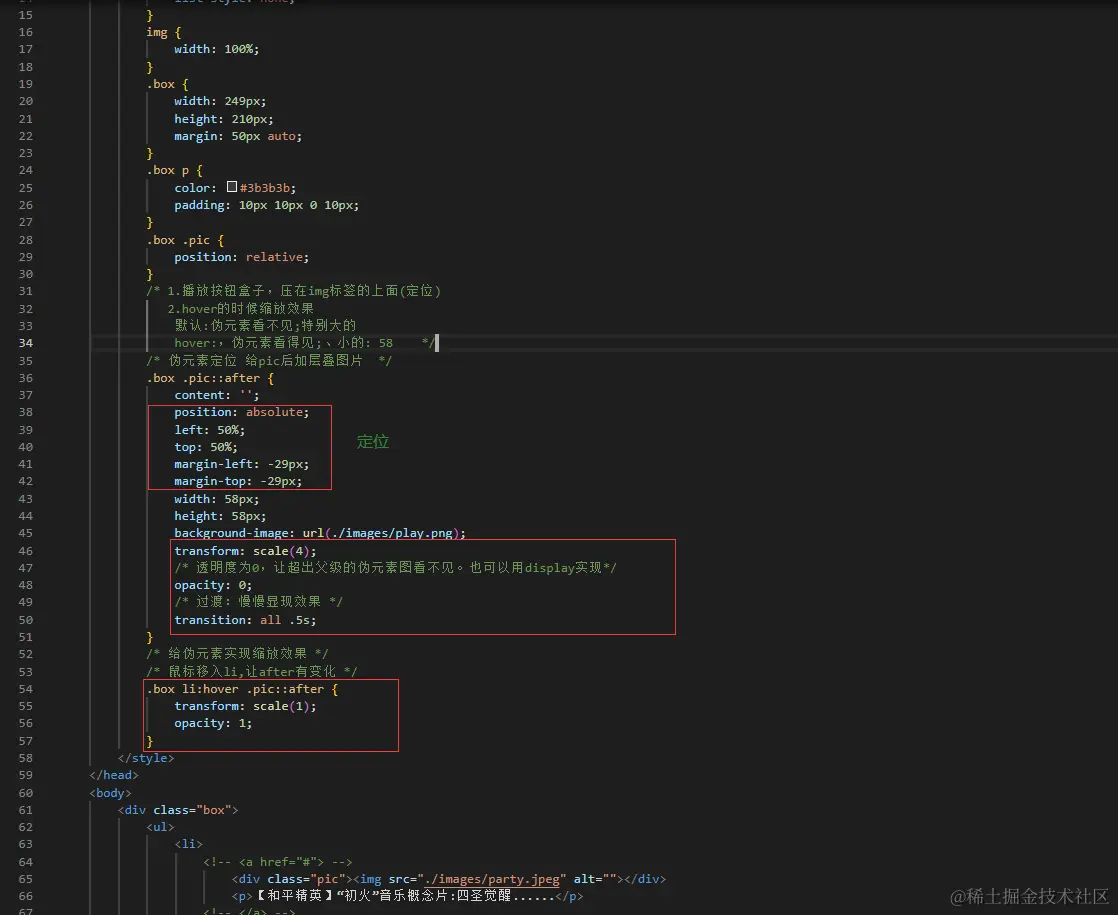Select the ".box p {" selector line
This screenshot has width=1118, height=915.
(175, 170)
